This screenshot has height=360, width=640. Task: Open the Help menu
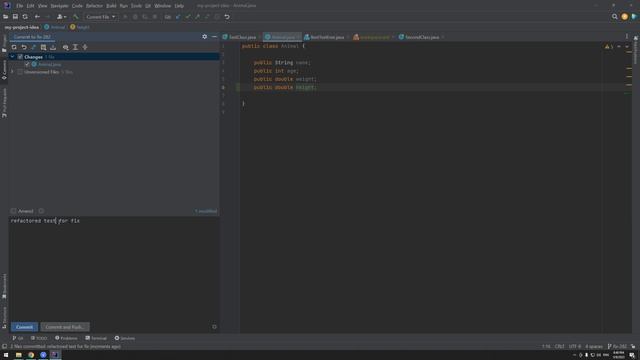click(179, 6)
